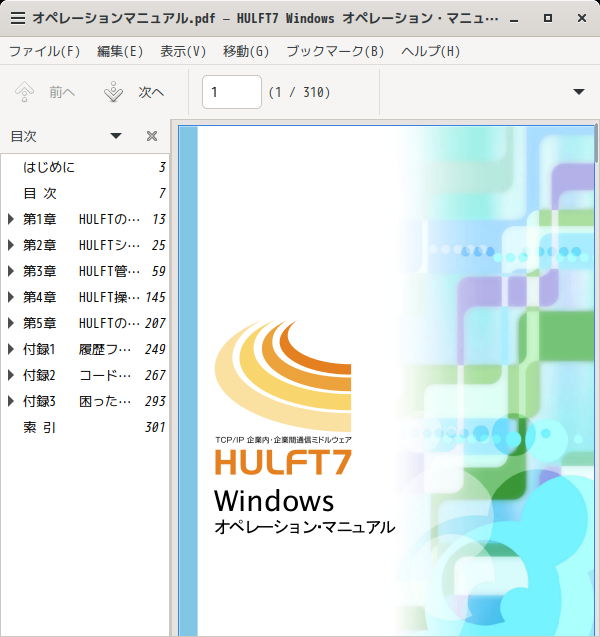Open the ファイル(F) menu
This screenshot has width=600, height=637.
45,52
